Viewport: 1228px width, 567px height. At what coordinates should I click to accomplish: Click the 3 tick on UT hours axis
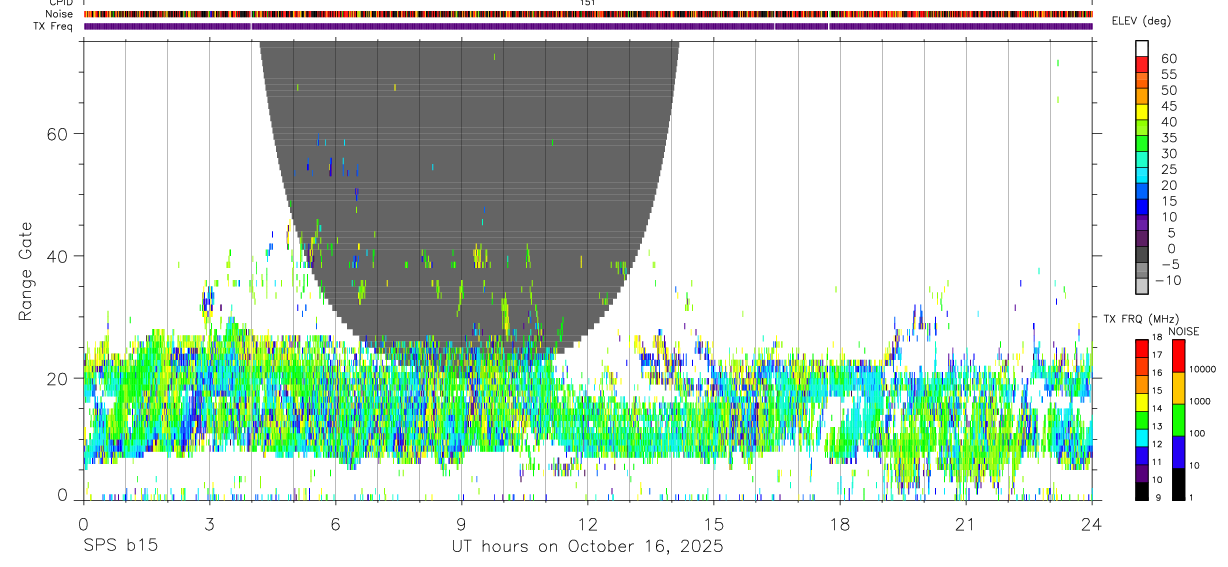209,524
